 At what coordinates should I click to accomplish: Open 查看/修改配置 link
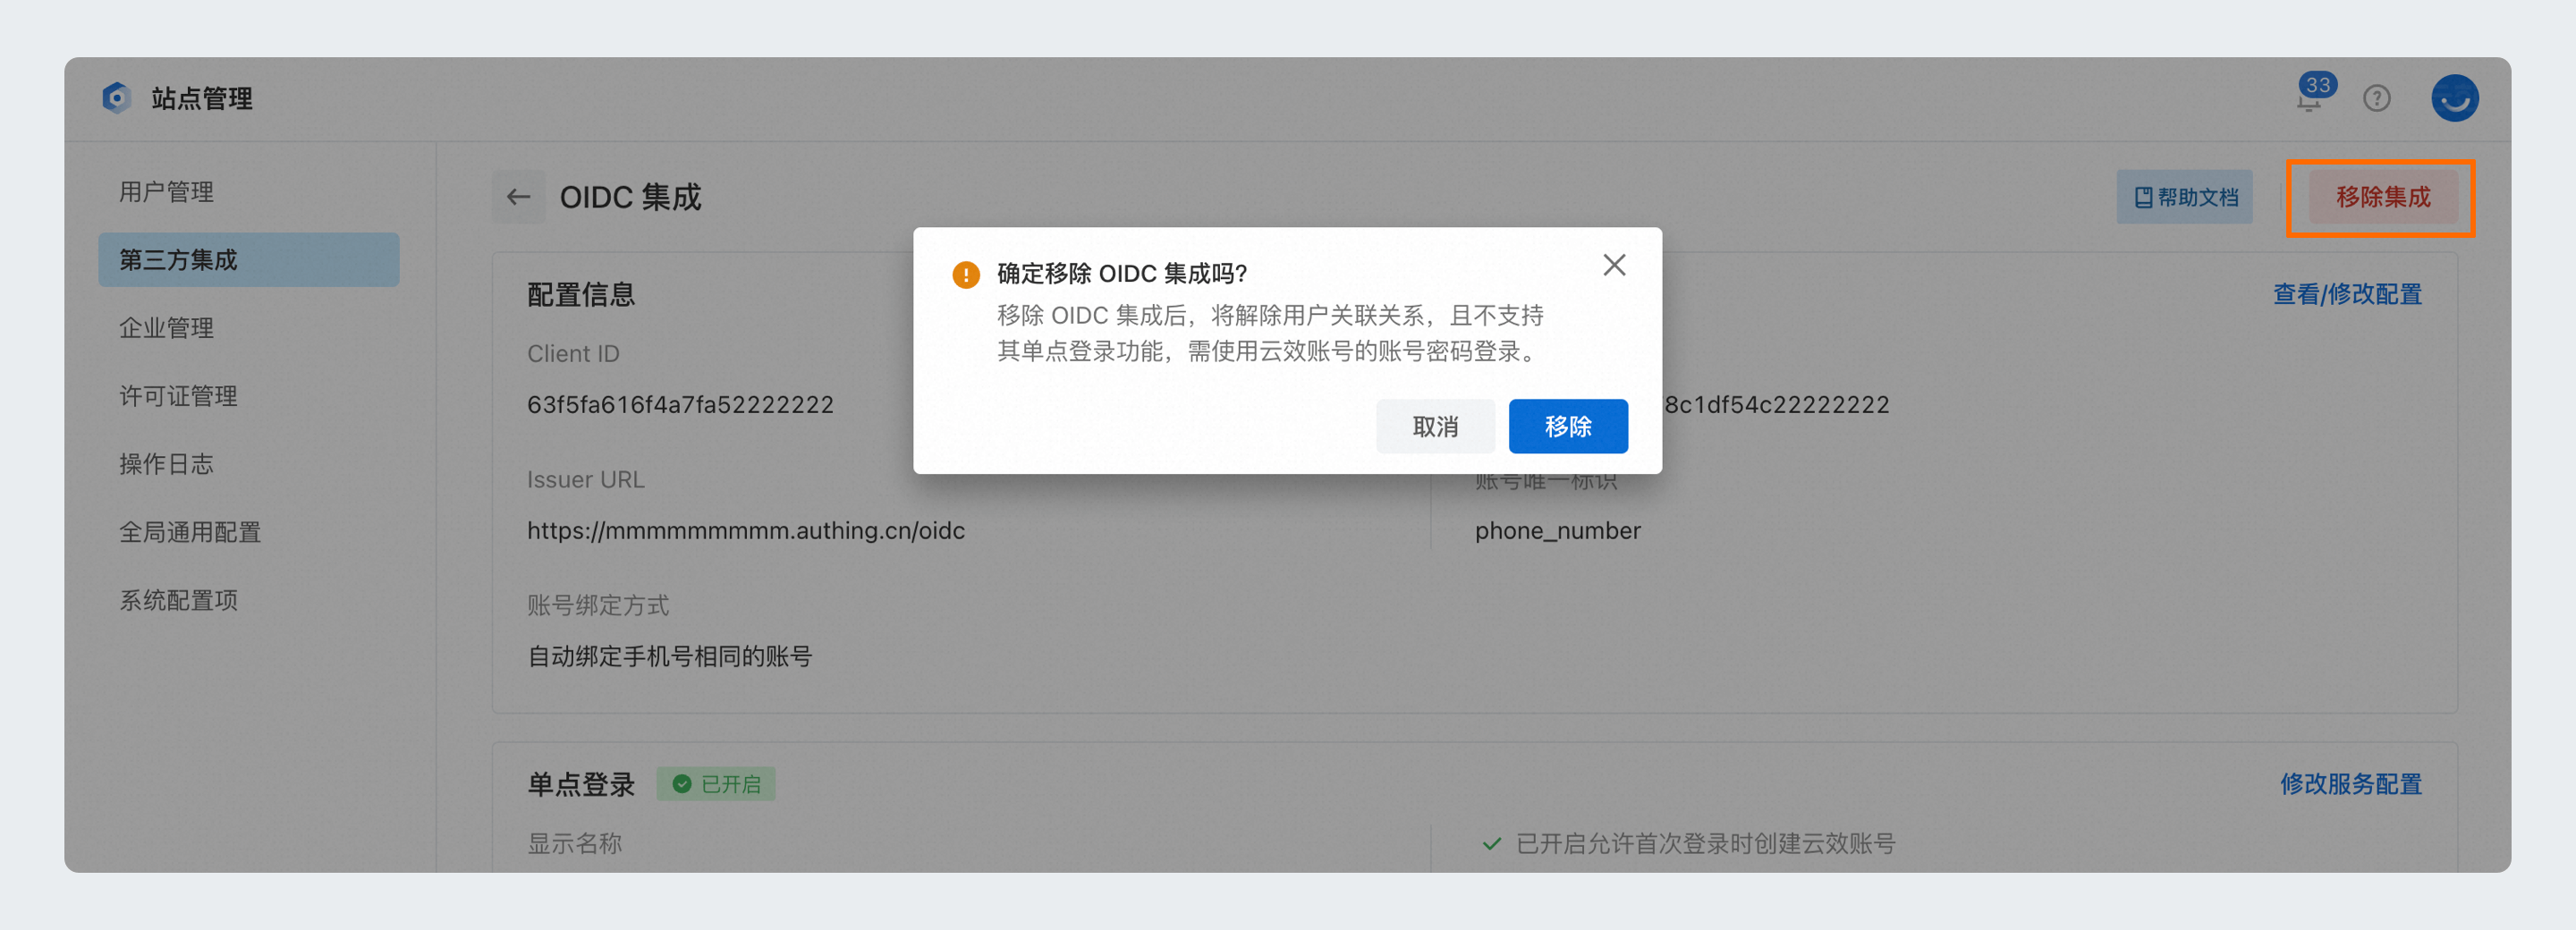tap(2347, 294)
